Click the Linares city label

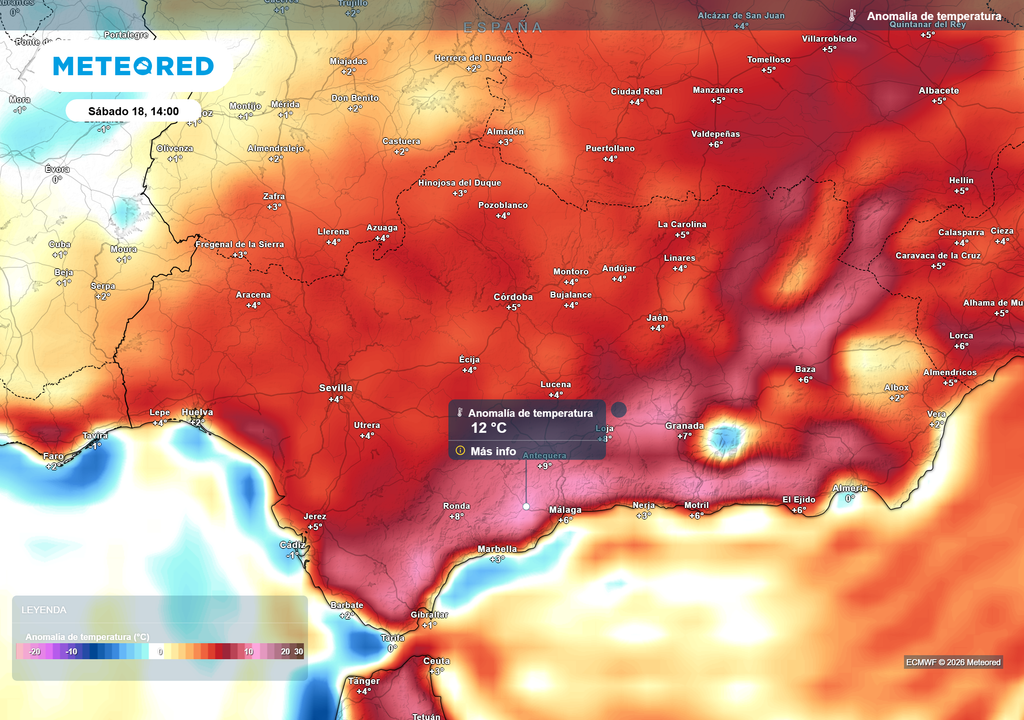coord(679,258)
